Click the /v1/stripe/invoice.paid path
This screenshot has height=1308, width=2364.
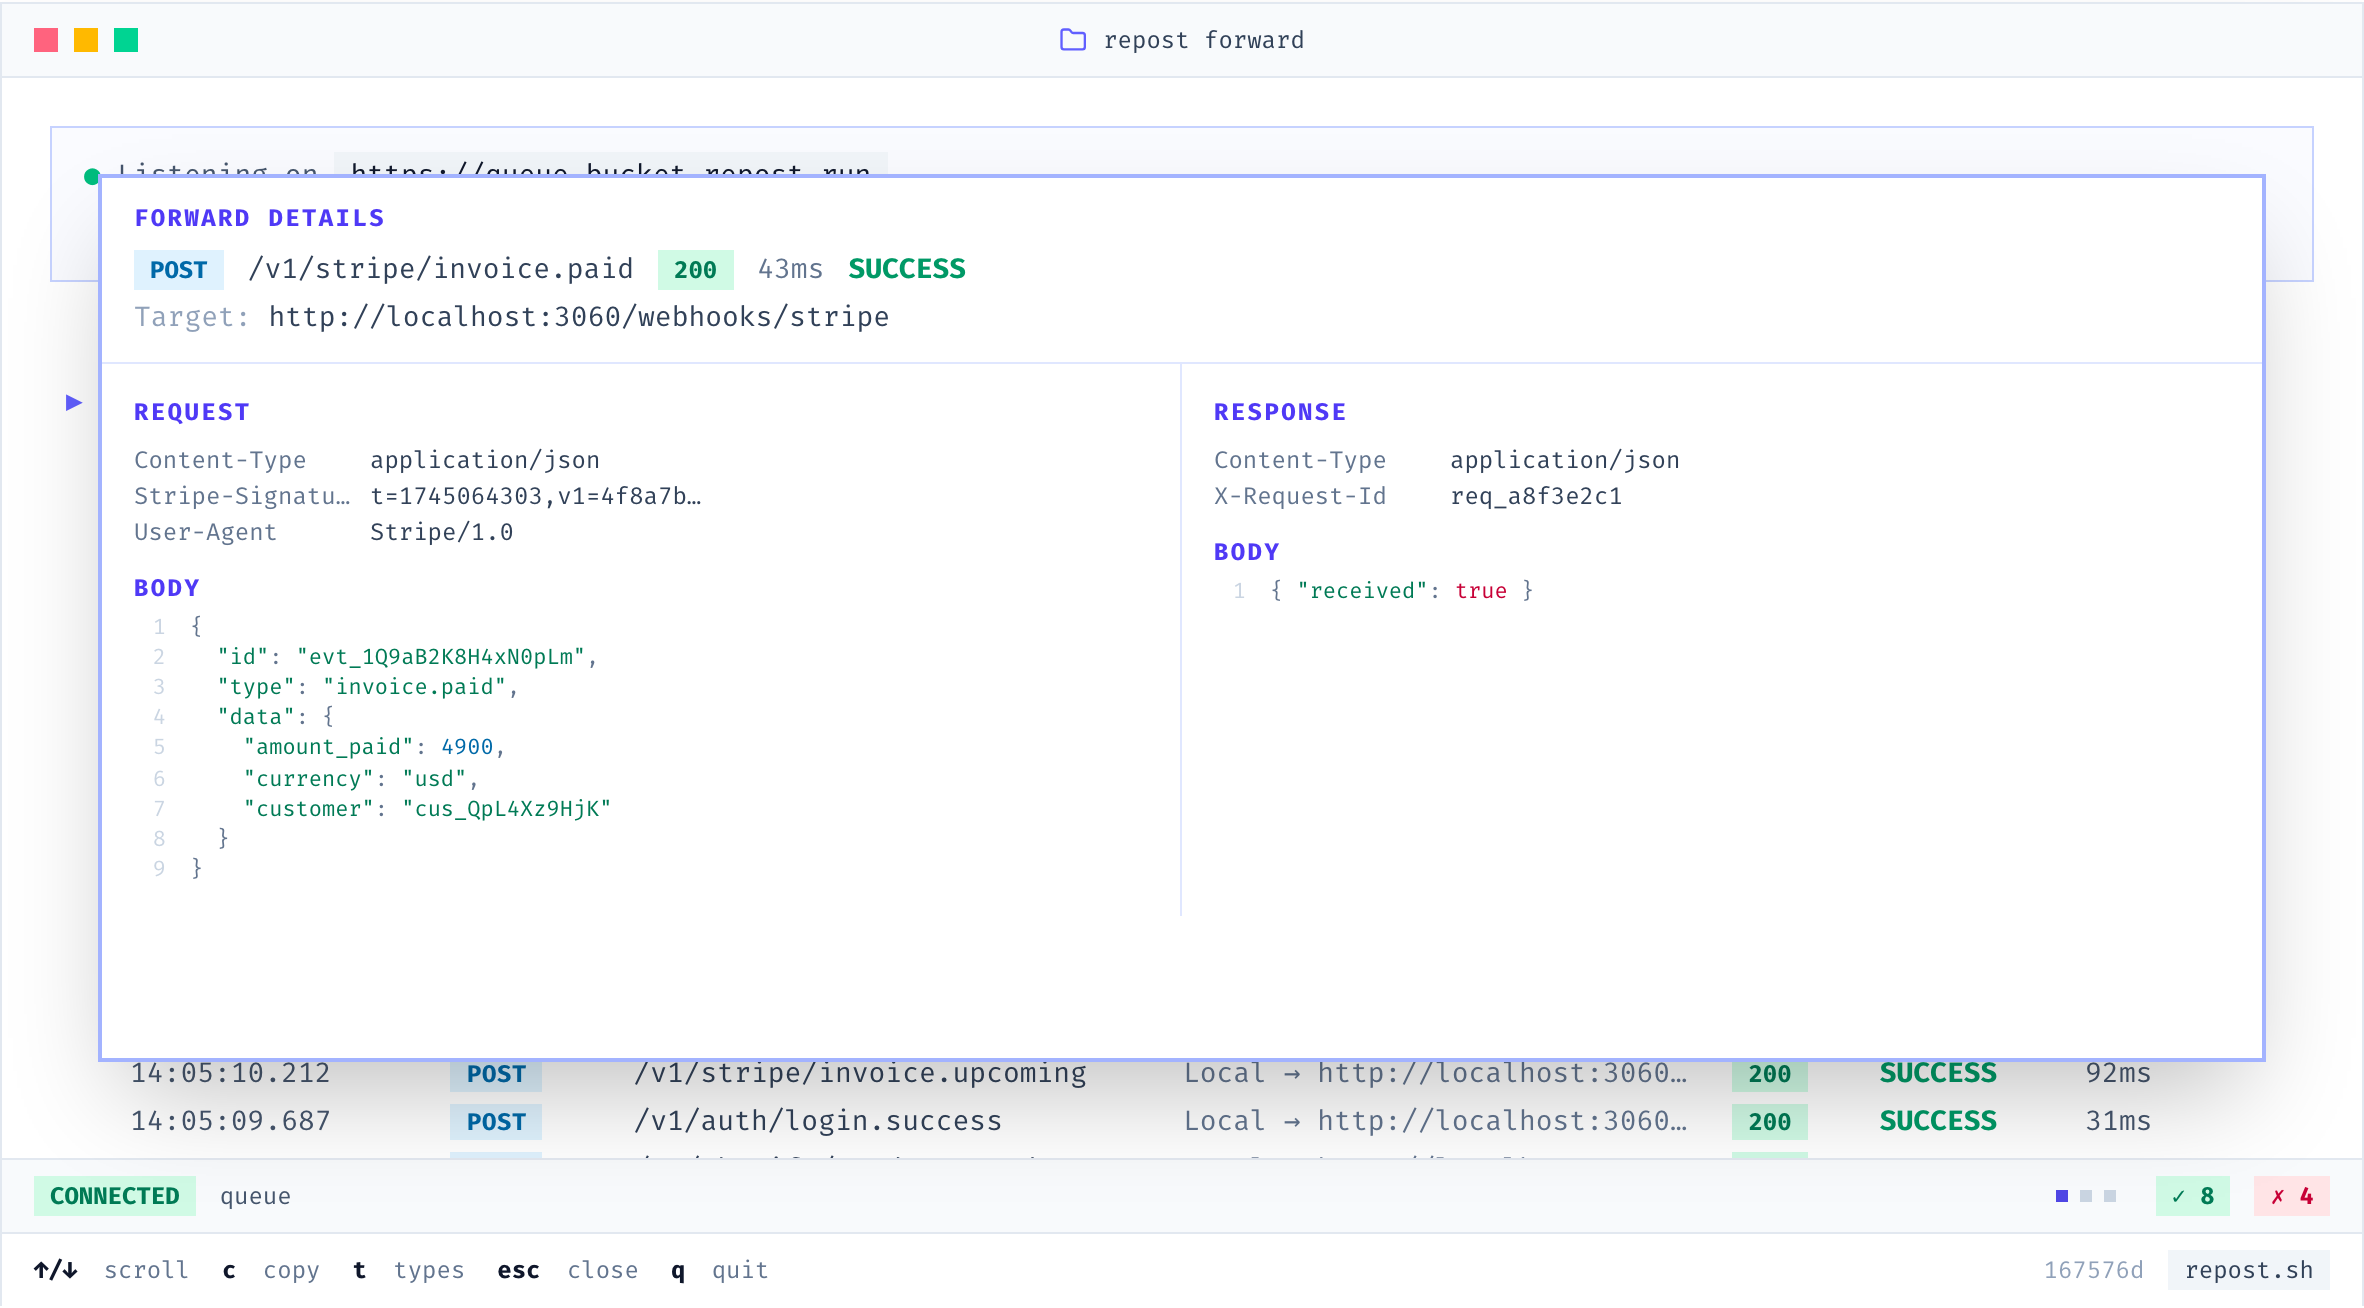(441, 269)
